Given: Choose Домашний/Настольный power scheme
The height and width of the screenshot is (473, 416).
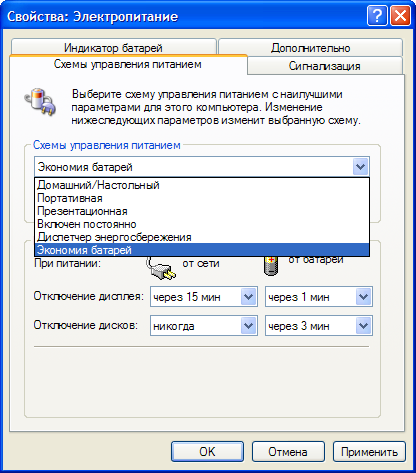Looking at the screenshot, I should point(202,185).
